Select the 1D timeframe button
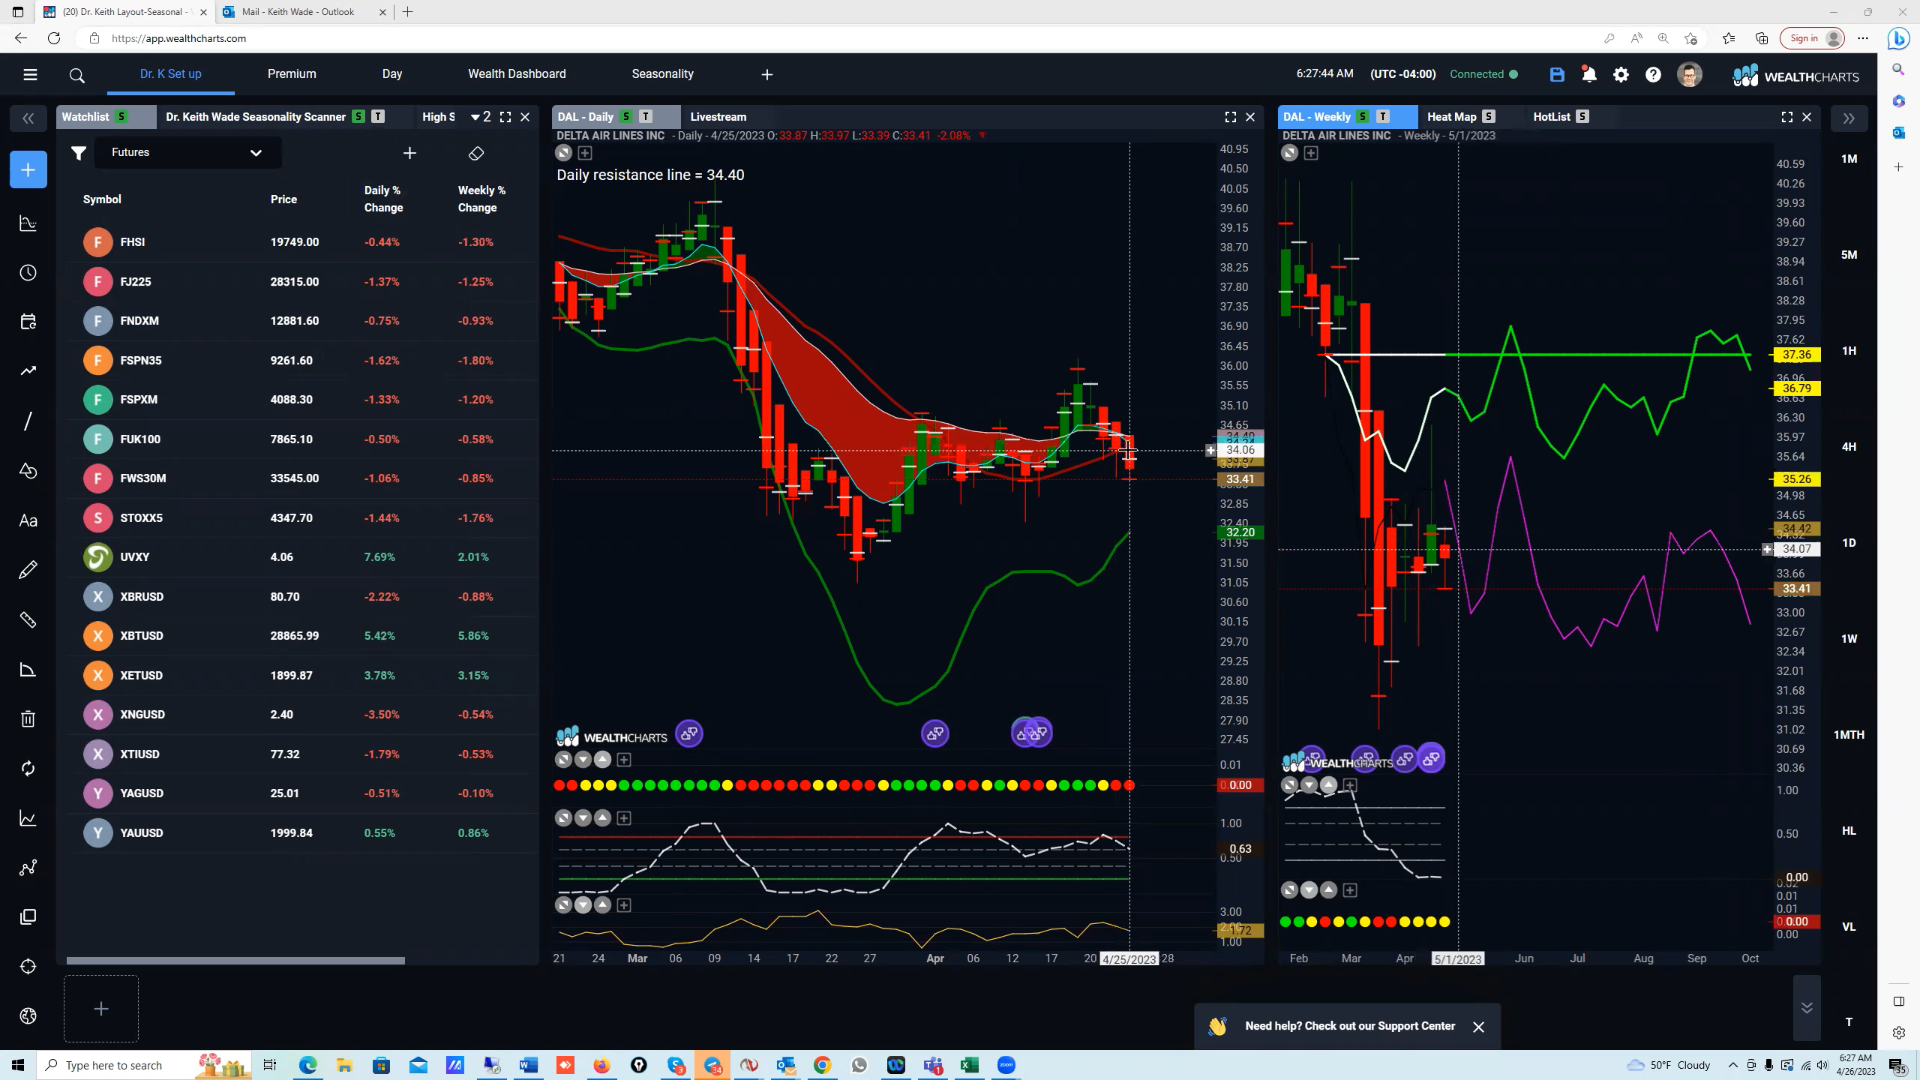 [x=1848, y=543]
